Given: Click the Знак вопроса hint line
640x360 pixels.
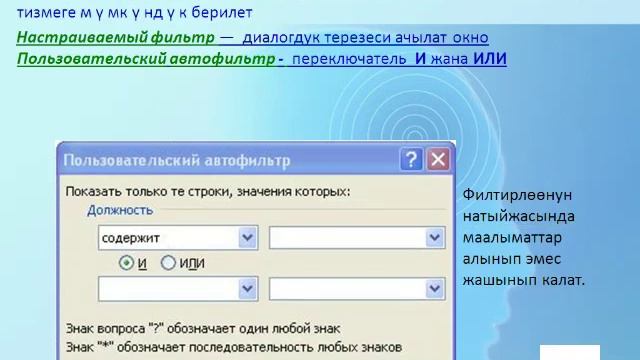Looking at the screenshot, I should click(203, 328).
